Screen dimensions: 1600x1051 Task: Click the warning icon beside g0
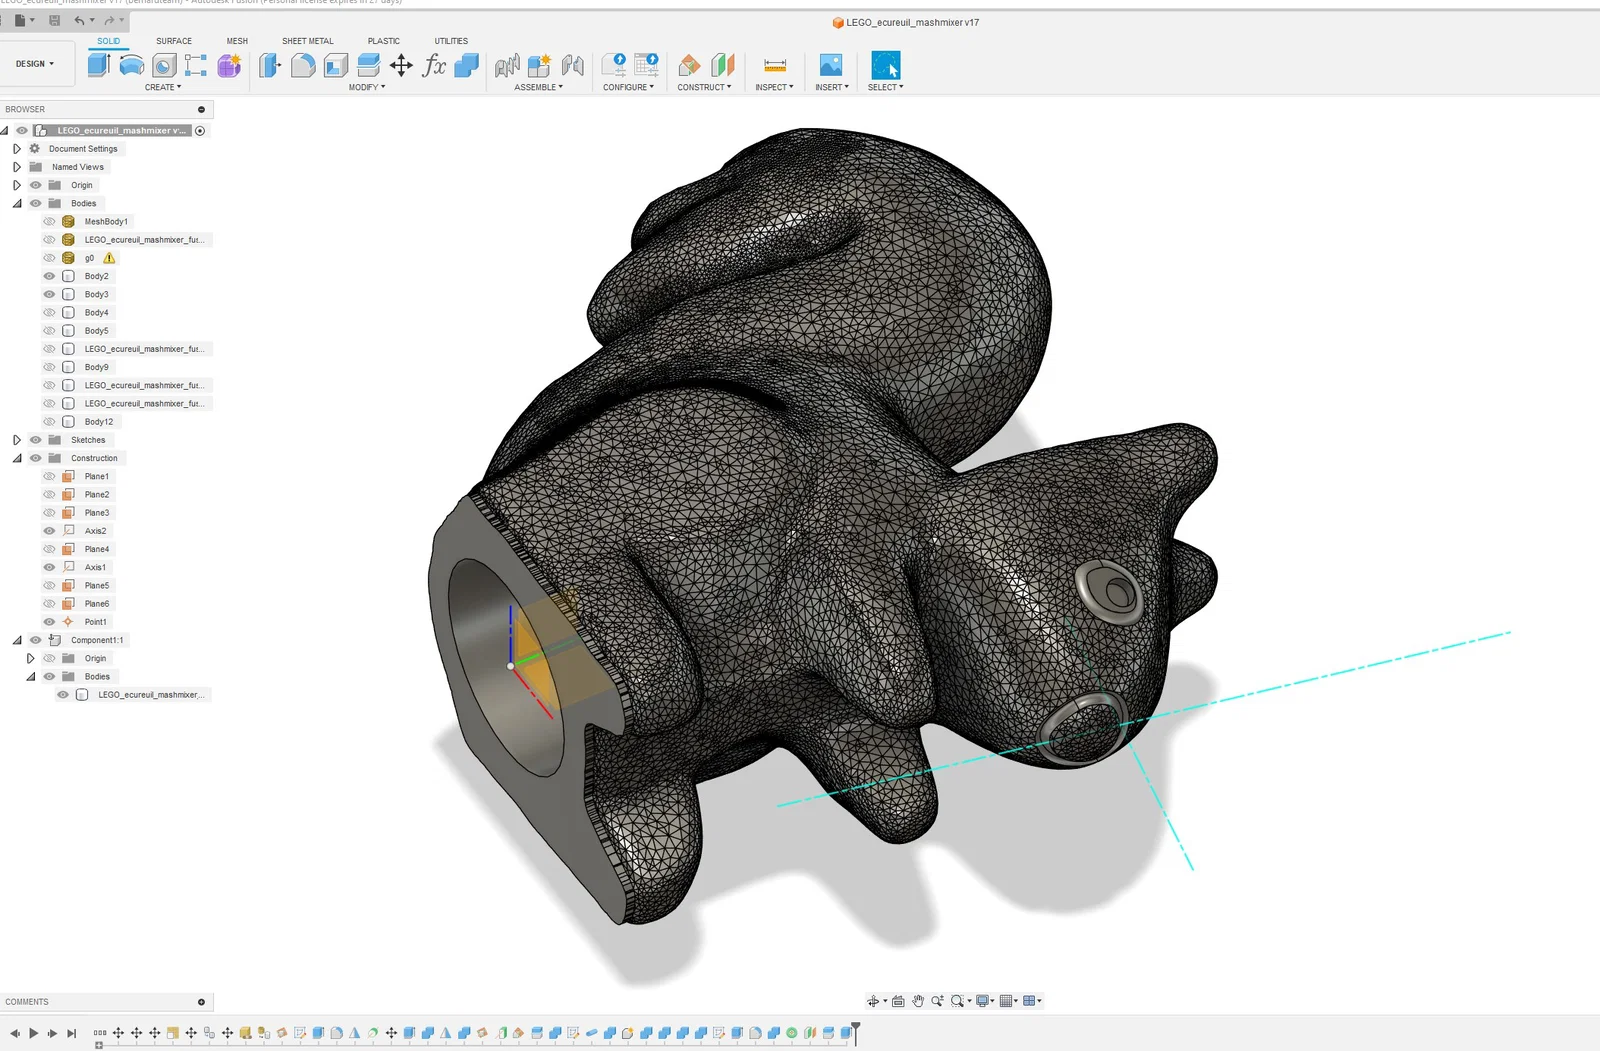[110, 258]
